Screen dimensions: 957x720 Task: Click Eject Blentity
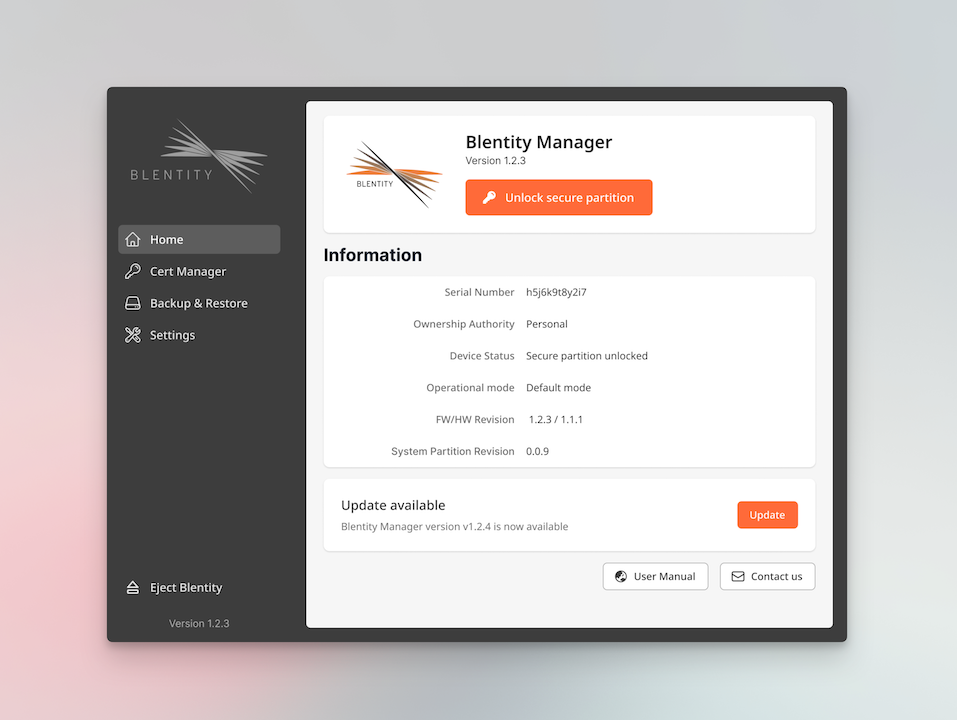(x=184, y=588)
